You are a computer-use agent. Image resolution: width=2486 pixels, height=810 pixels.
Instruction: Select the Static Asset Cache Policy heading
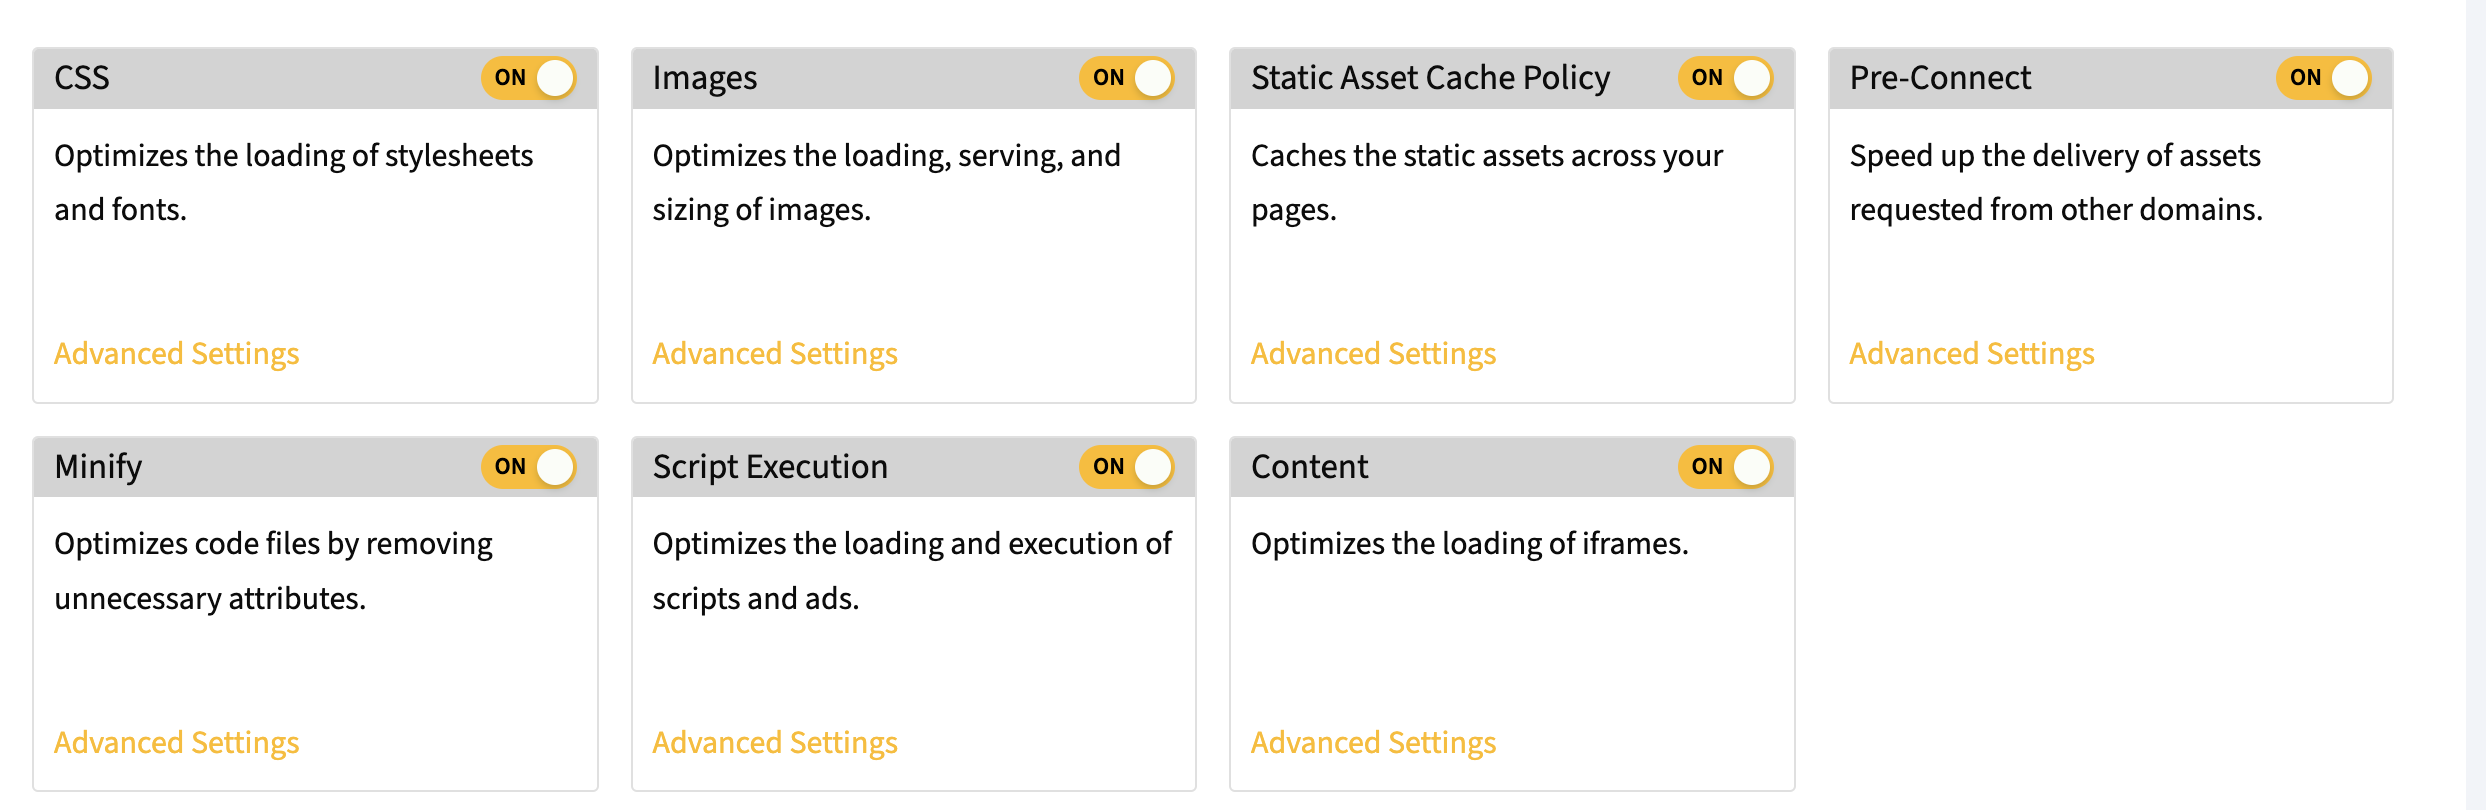(1431, 79)
